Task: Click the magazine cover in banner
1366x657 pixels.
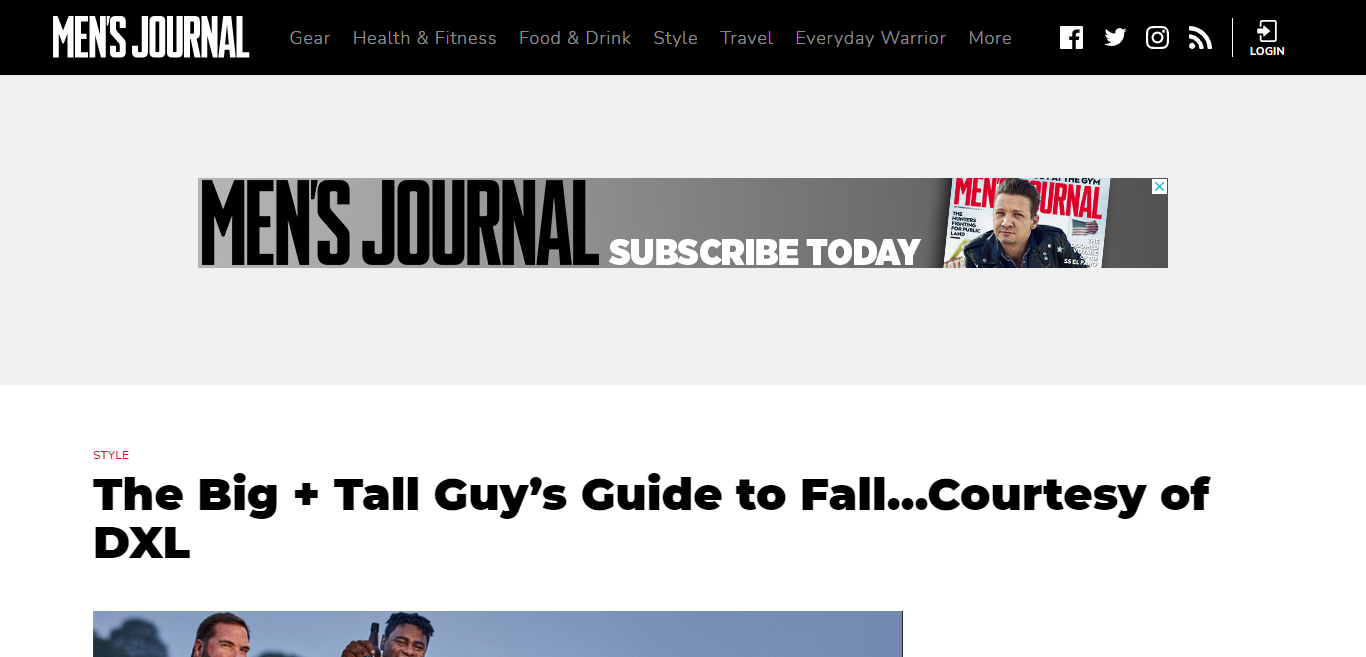Action: 1027,223
